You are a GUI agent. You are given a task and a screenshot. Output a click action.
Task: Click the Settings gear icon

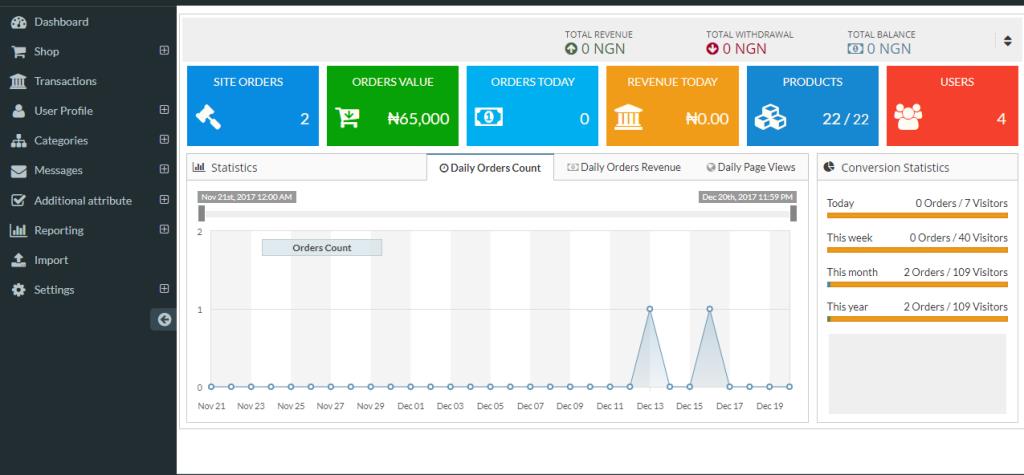pos(18,290)
